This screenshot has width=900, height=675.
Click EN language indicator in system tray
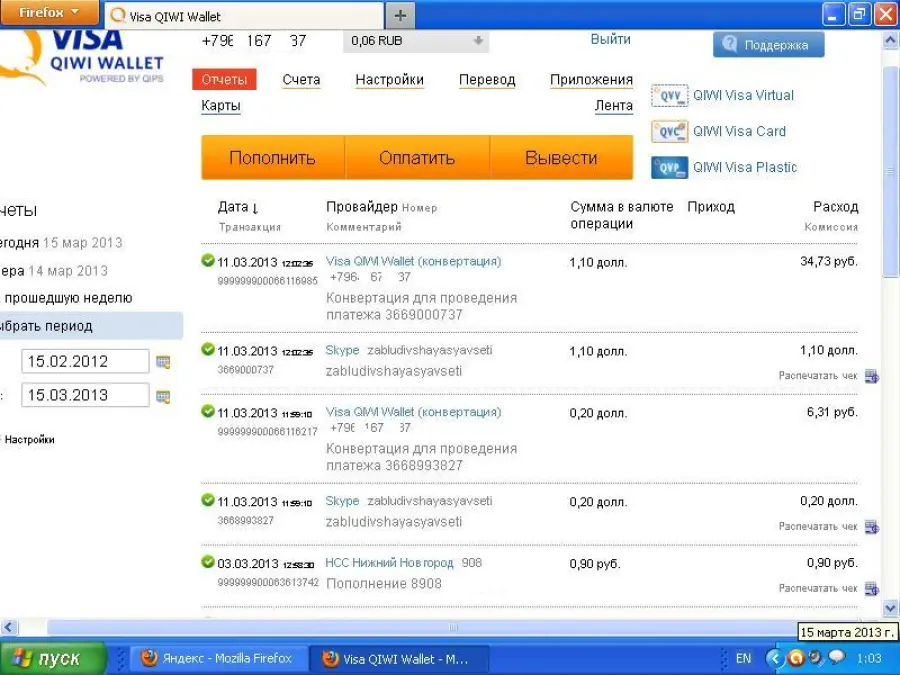pos(743,658)
